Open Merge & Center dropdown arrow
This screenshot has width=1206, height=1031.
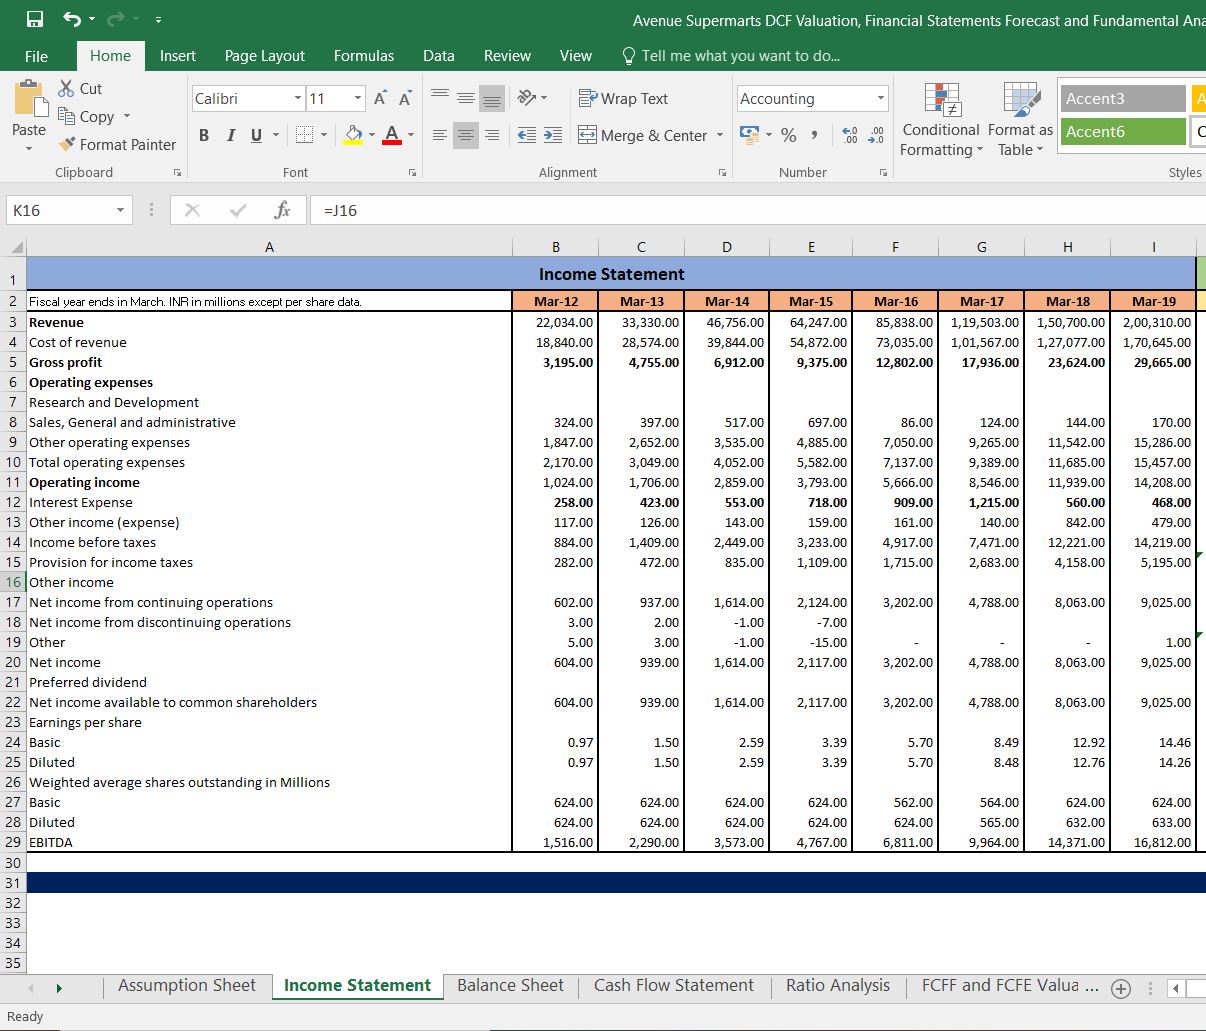coord(720,135)
